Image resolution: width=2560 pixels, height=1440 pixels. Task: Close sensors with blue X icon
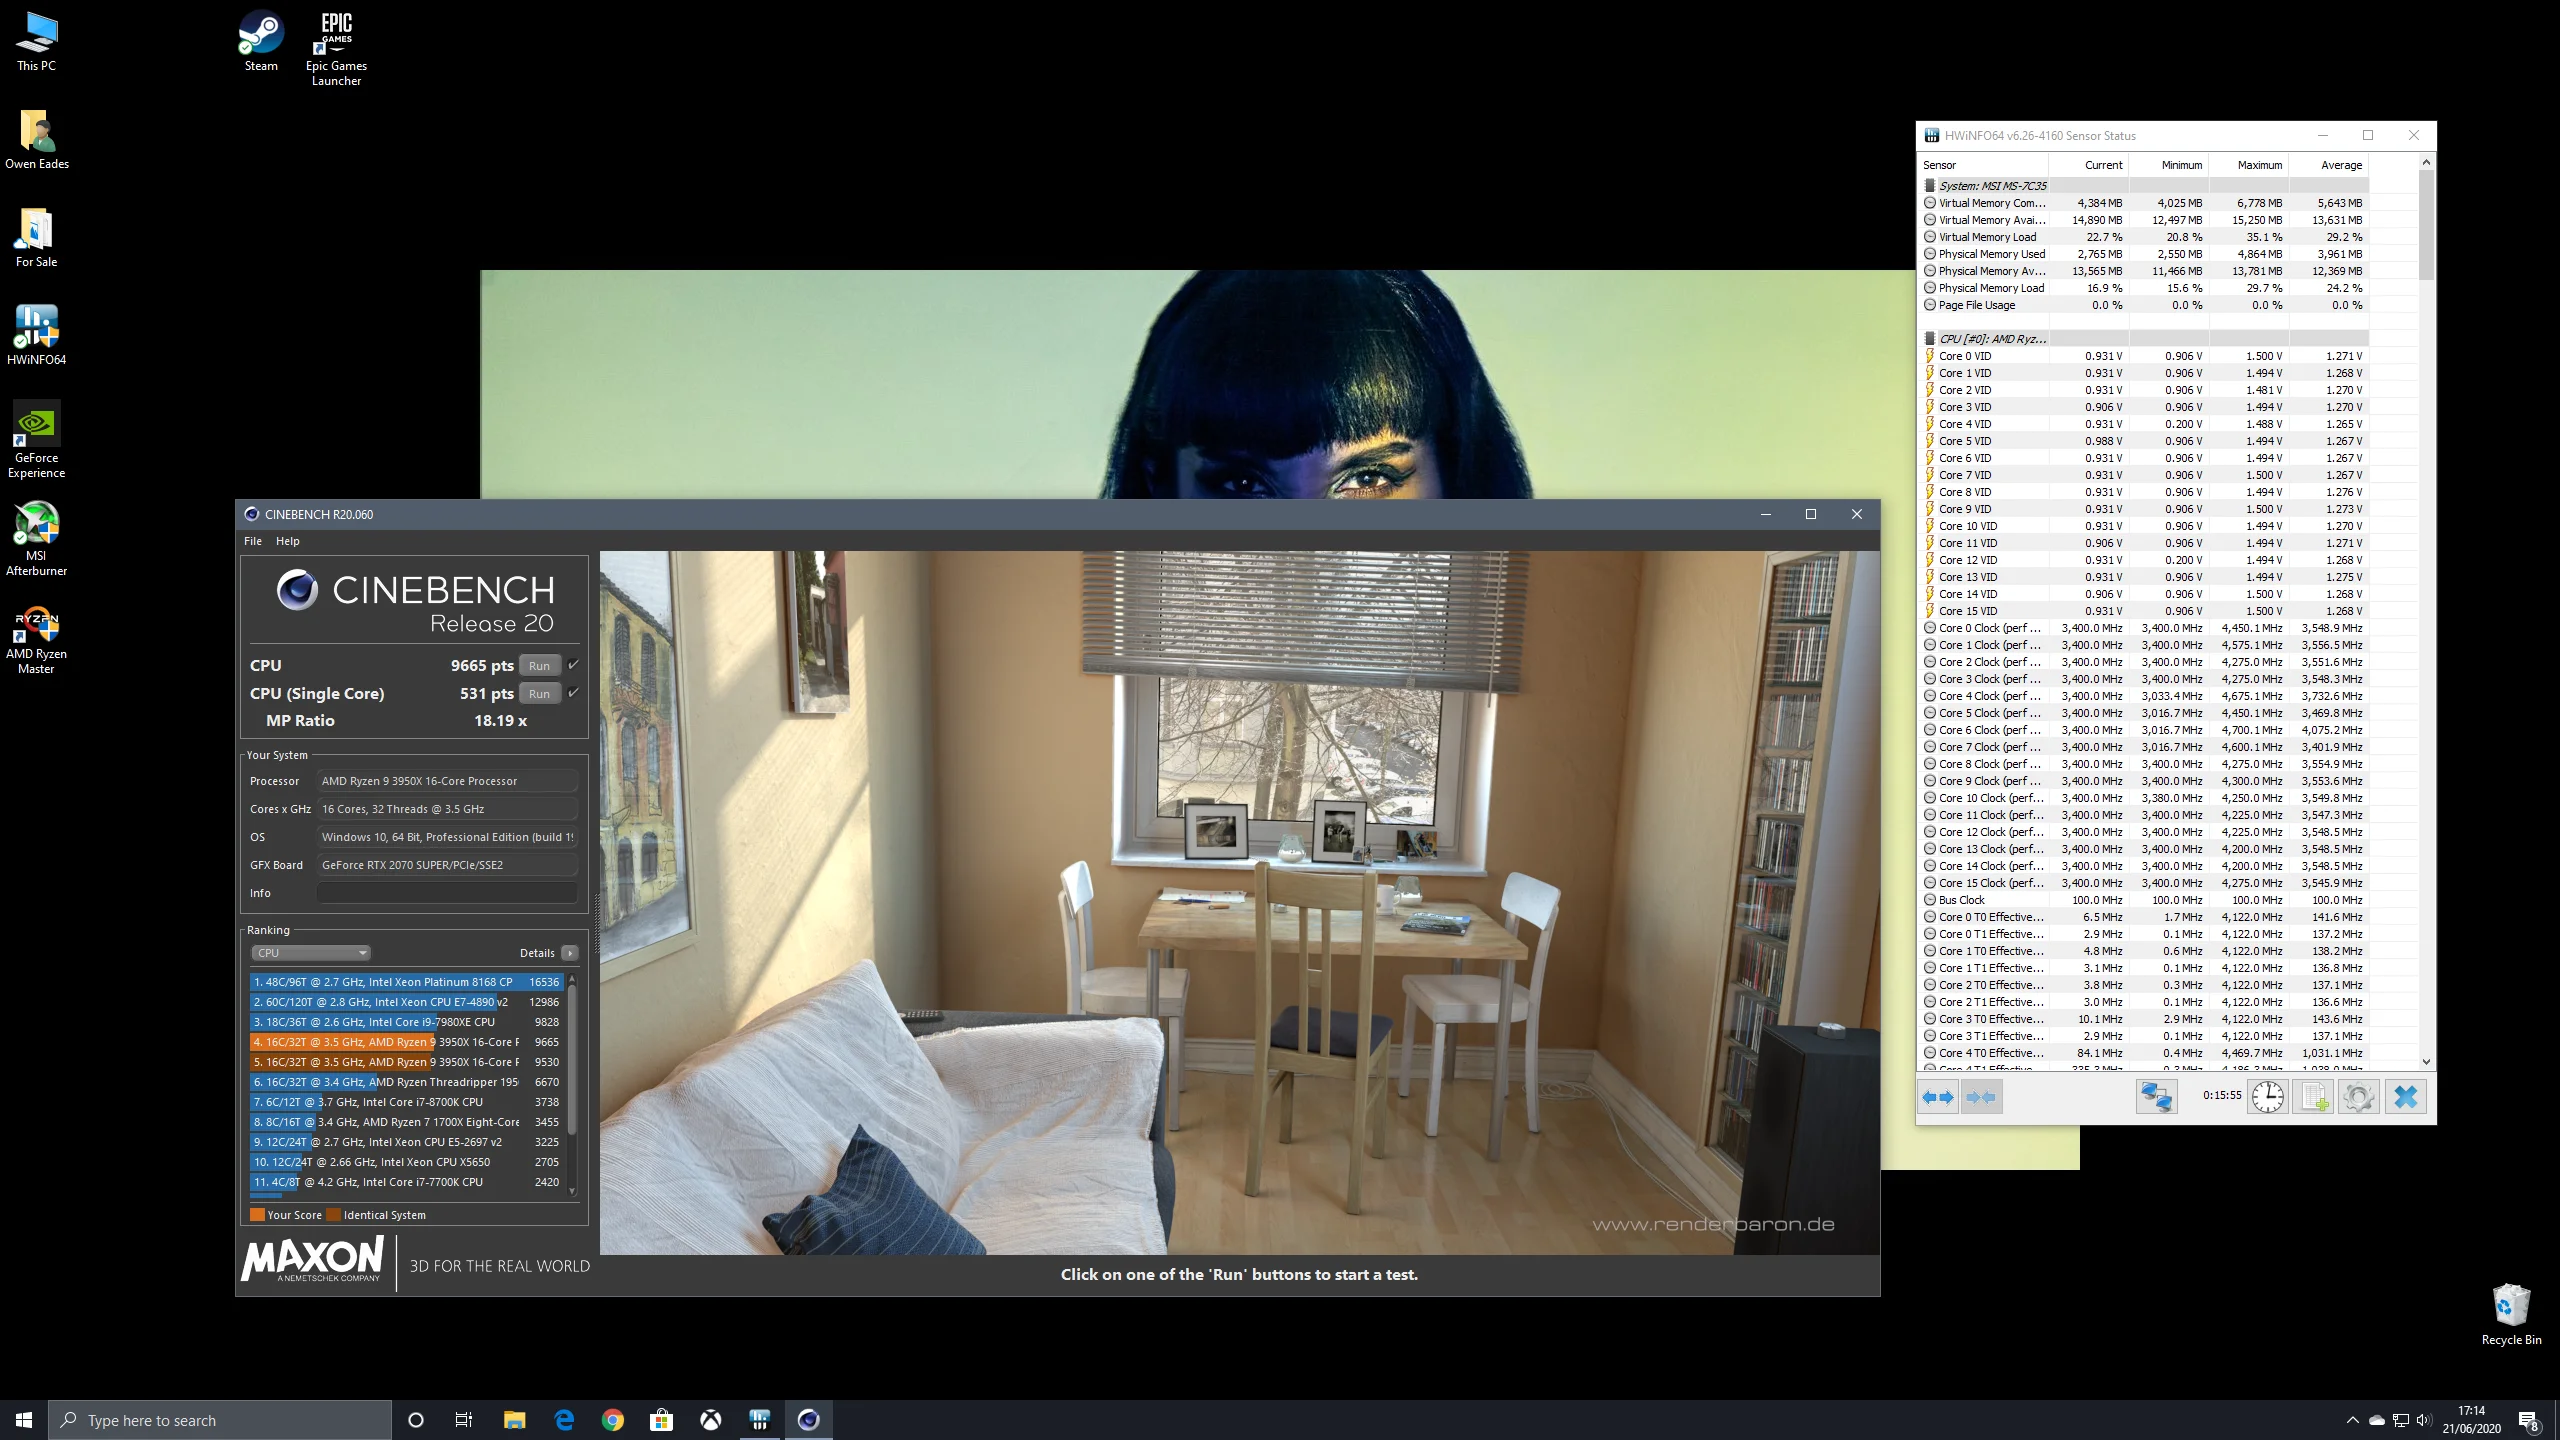point(2406,1097)
